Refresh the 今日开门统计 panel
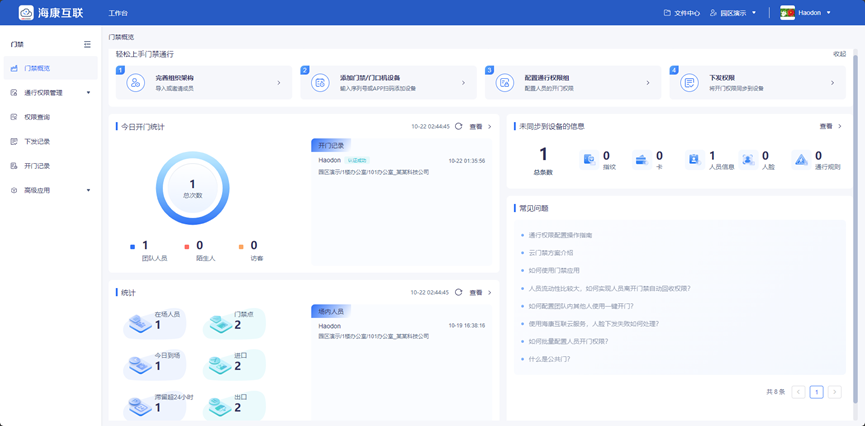The height and width of the screenshot is (426, 865). coord(459,127)
